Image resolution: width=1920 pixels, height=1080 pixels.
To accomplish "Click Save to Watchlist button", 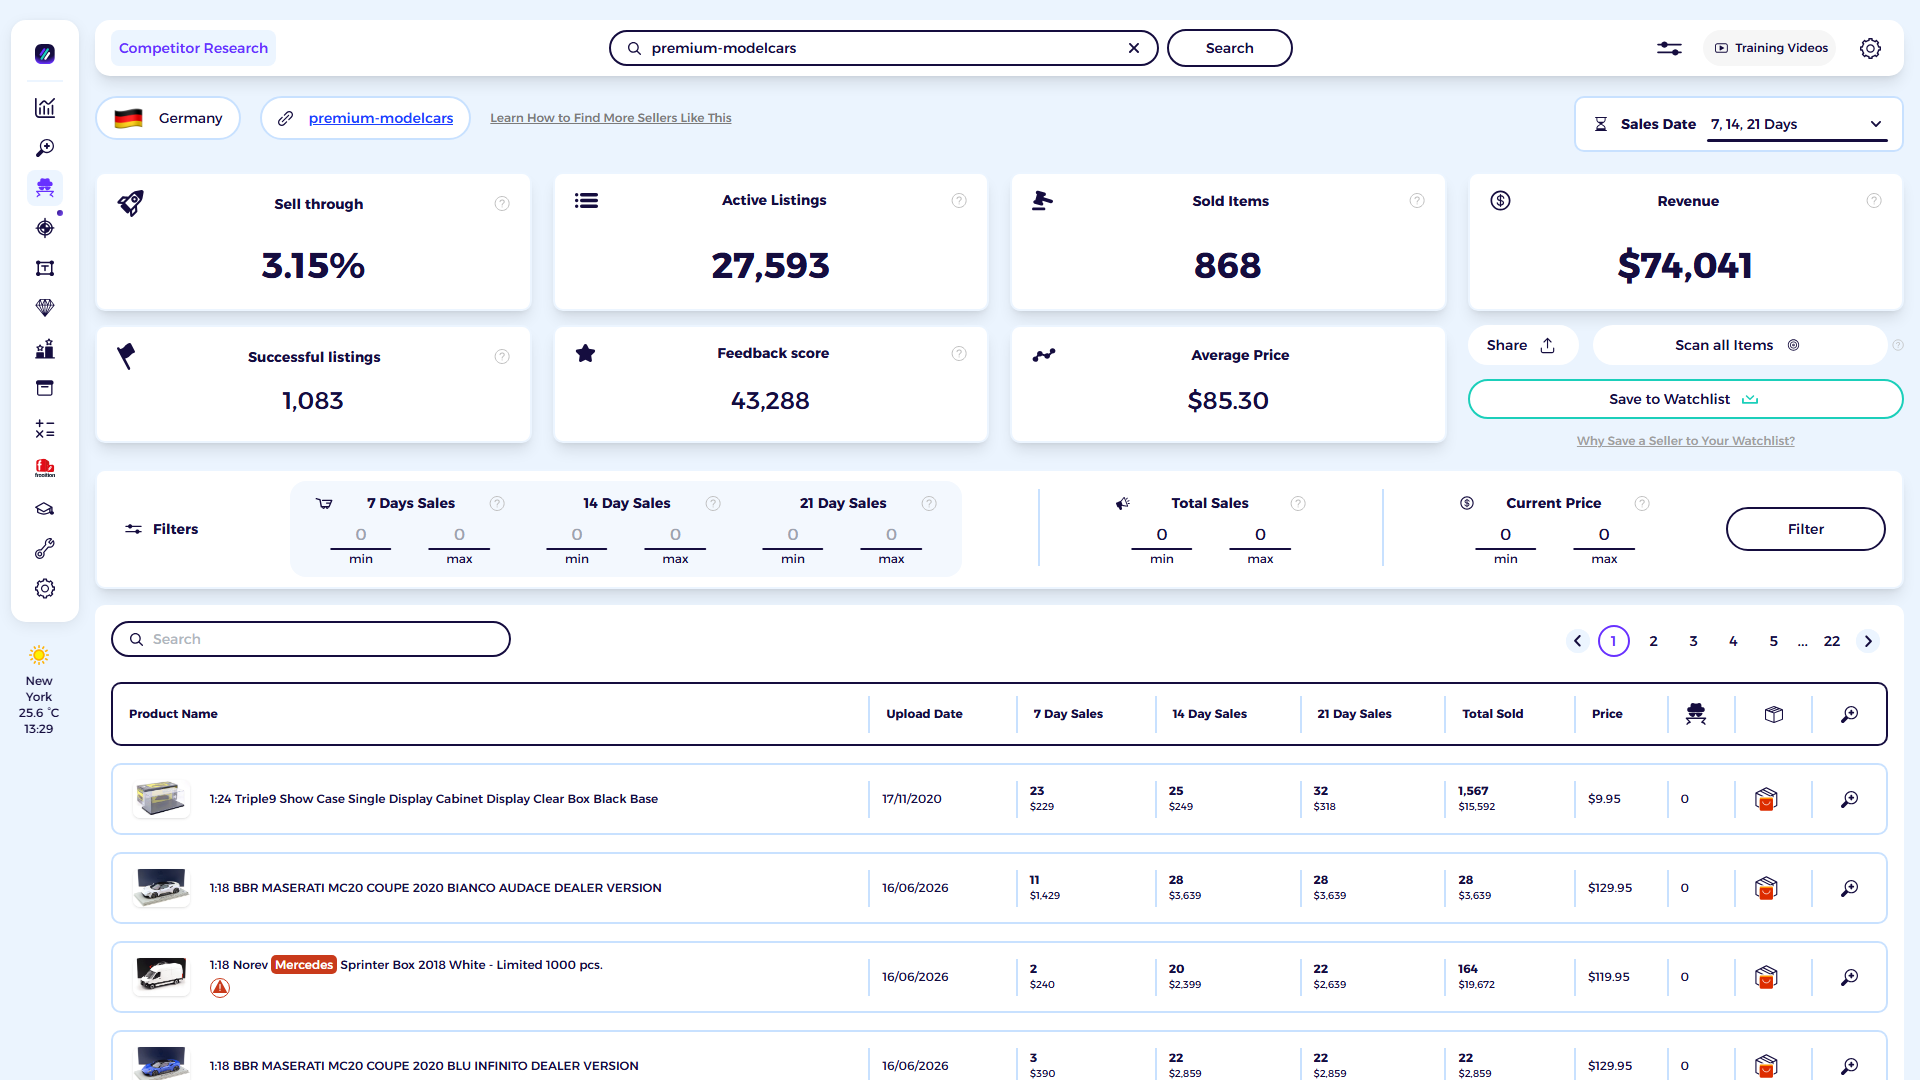I will [x=1685, y=399].
